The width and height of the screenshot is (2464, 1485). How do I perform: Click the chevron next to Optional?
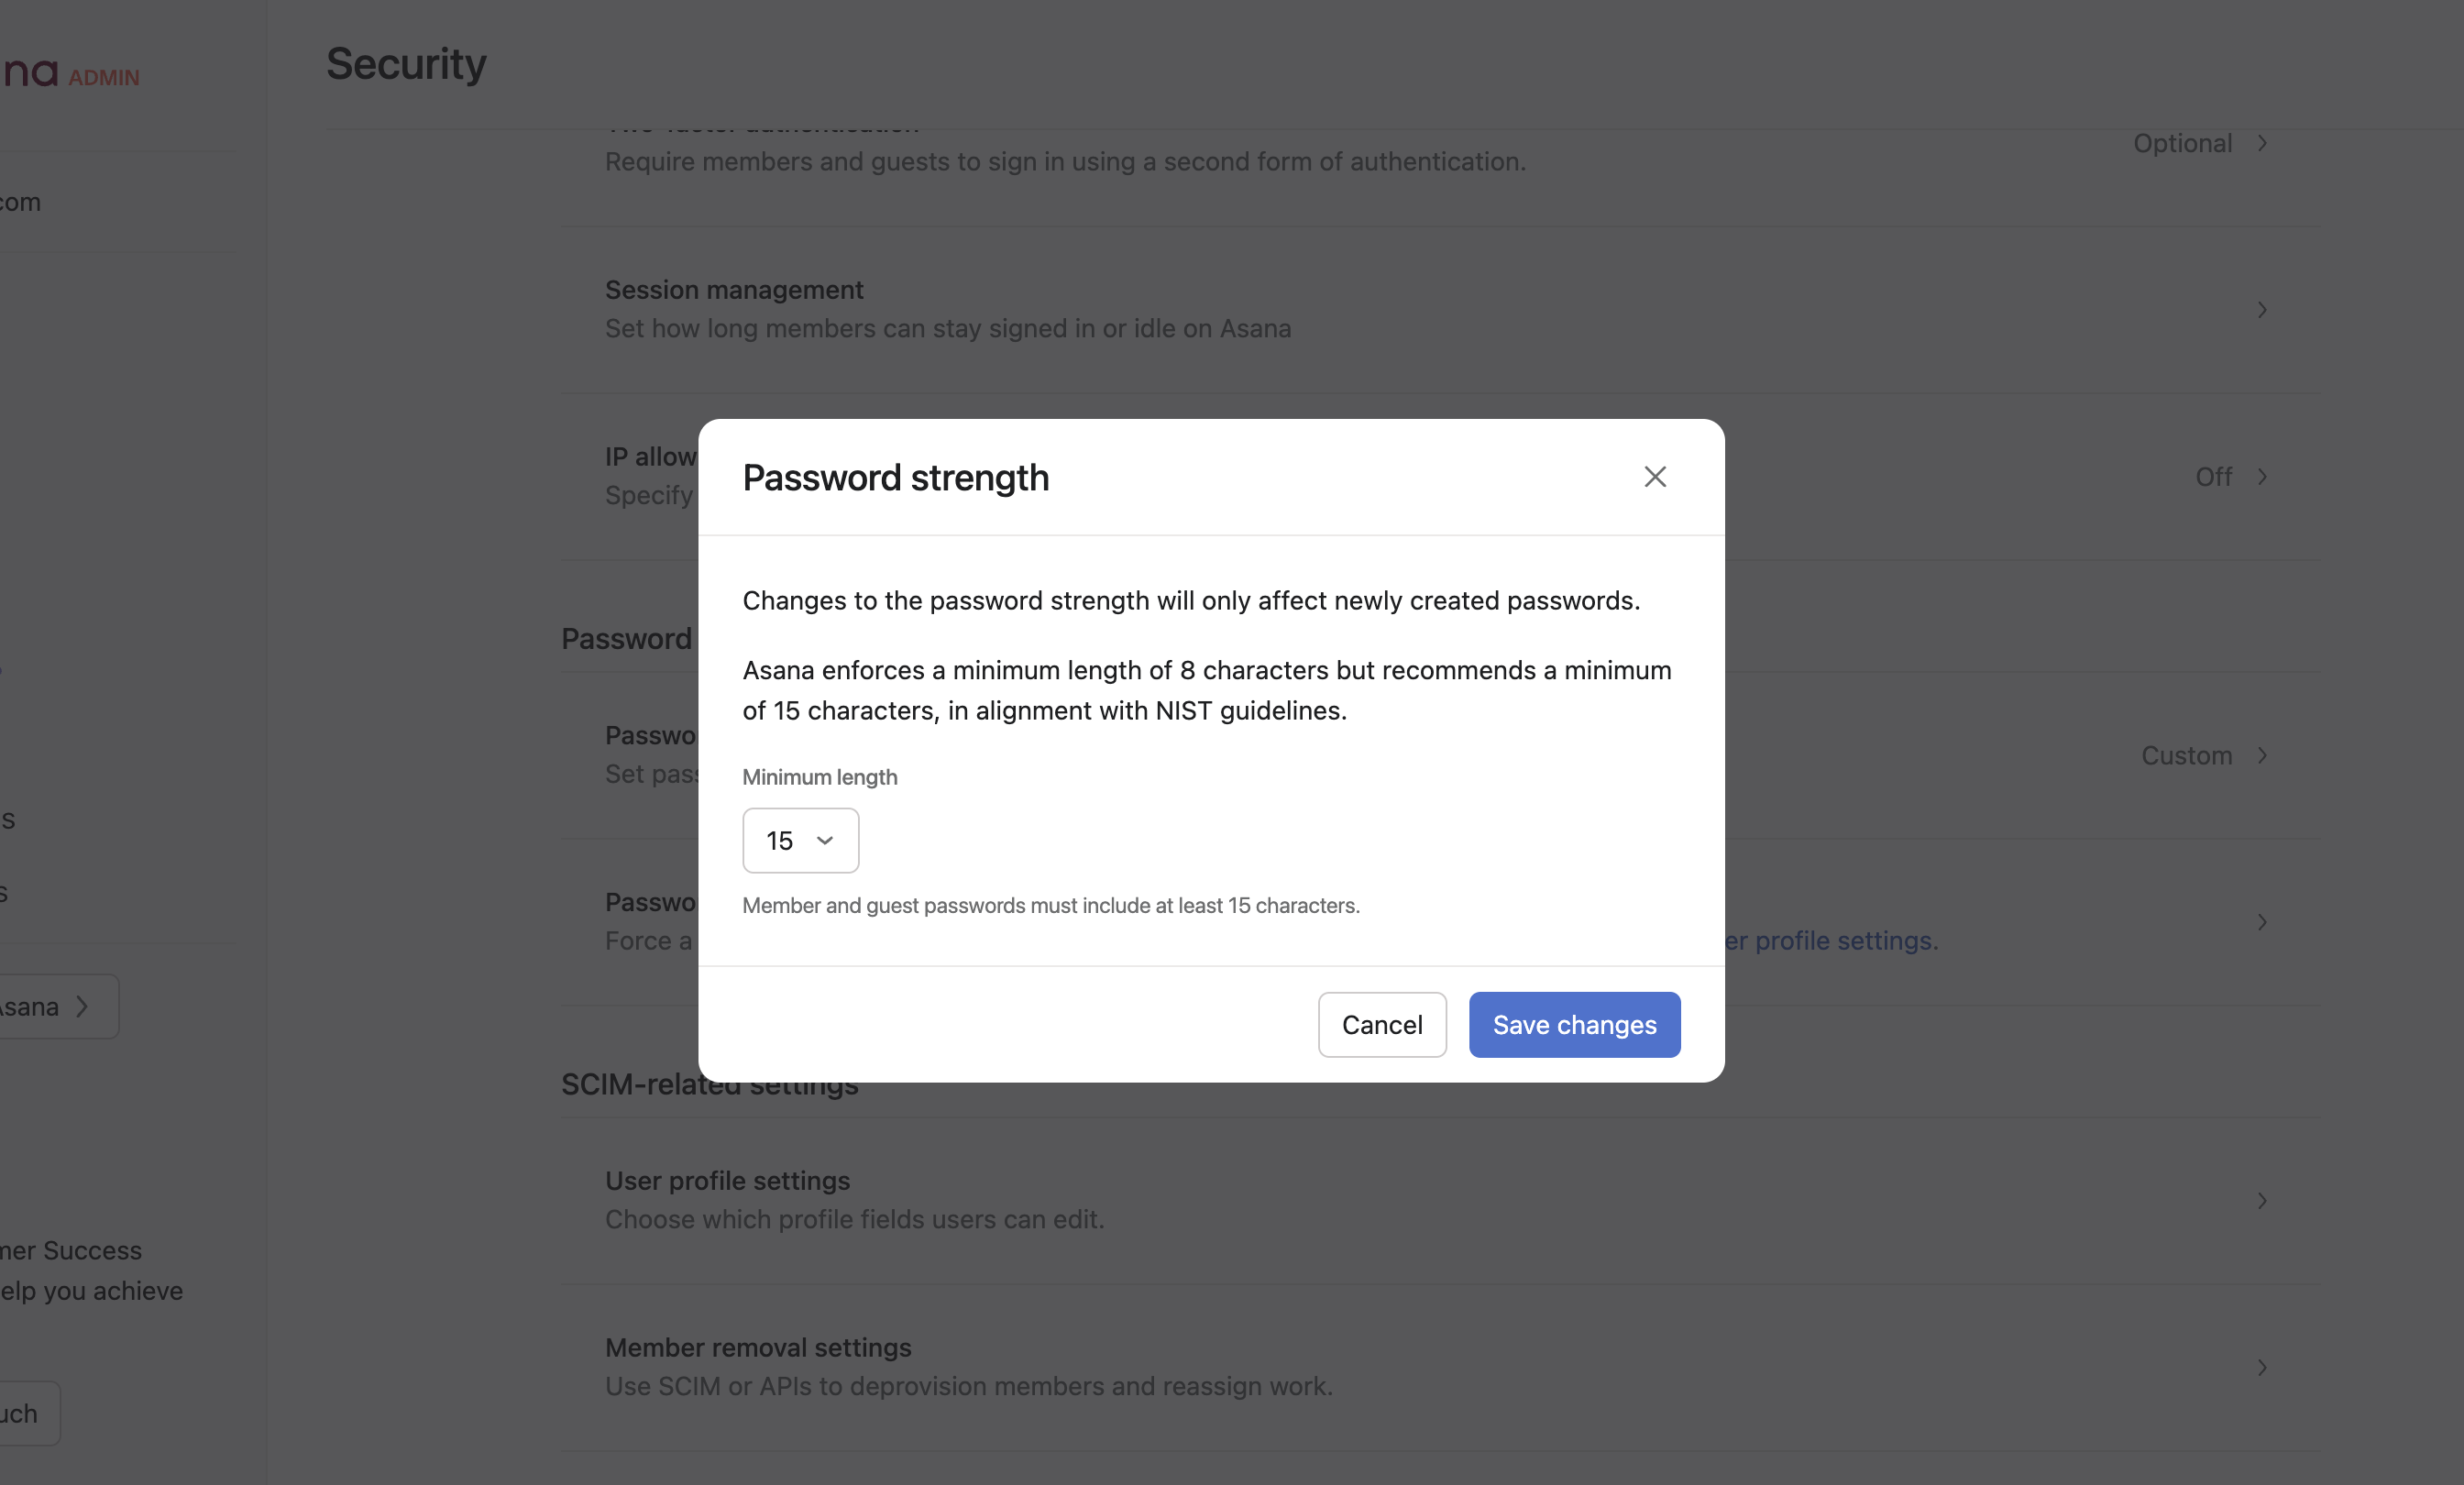click(2263, 143)
